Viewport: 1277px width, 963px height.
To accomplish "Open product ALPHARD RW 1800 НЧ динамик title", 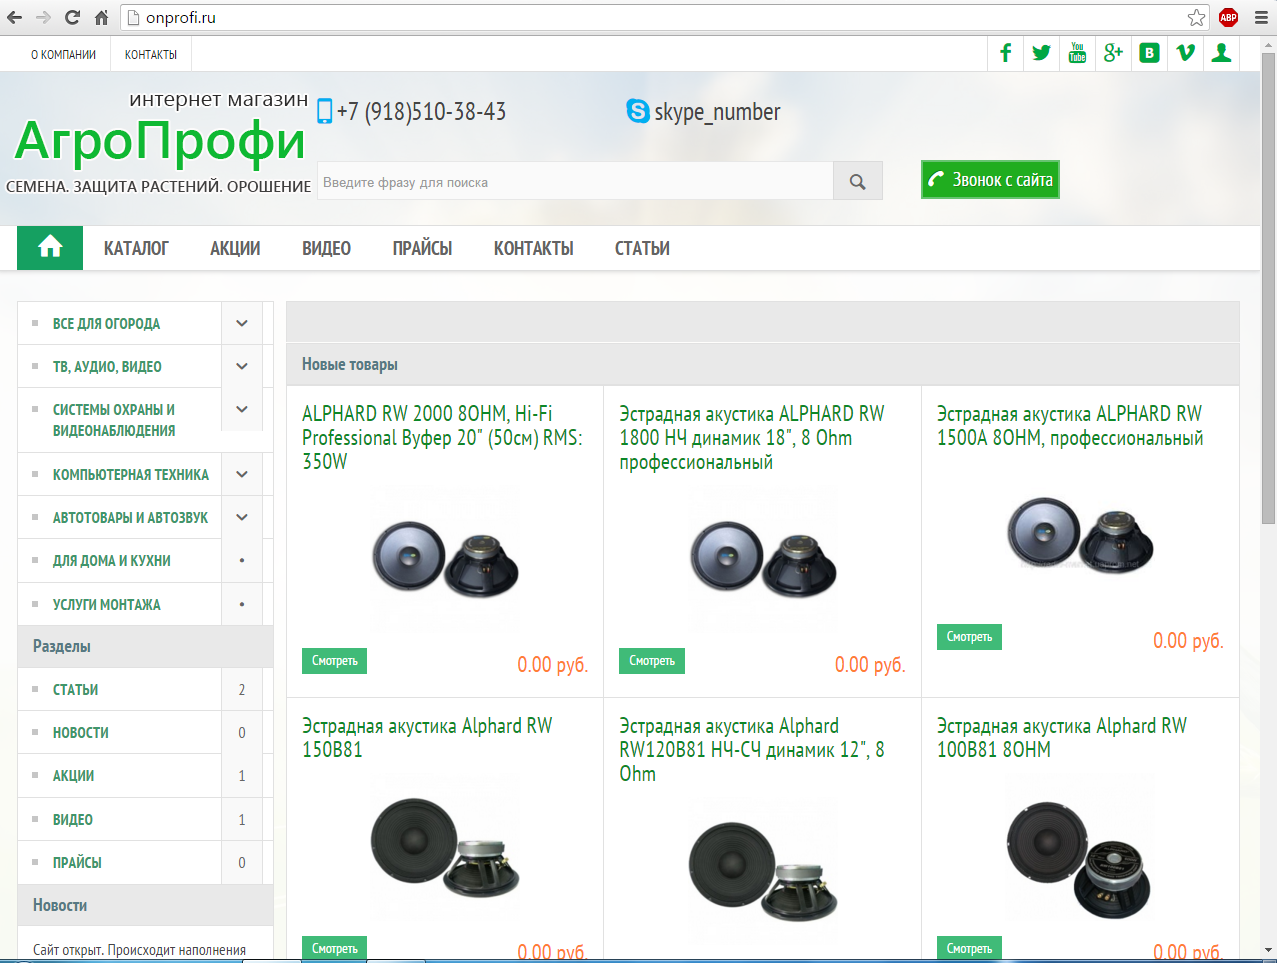I will pyautogui.click(x=752, y=437).
